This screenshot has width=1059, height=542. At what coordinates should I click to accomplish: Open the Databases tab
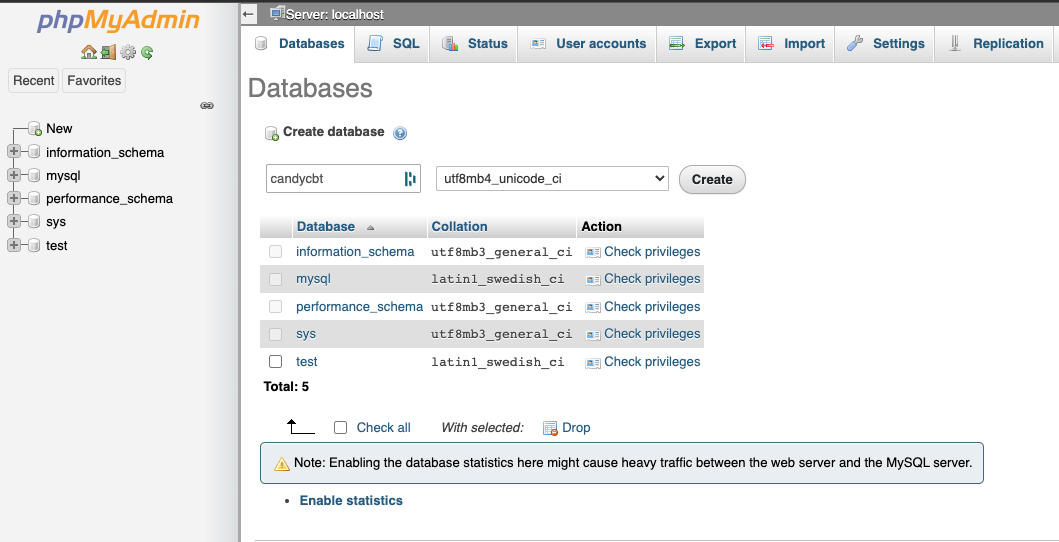[x=299, y=44]
